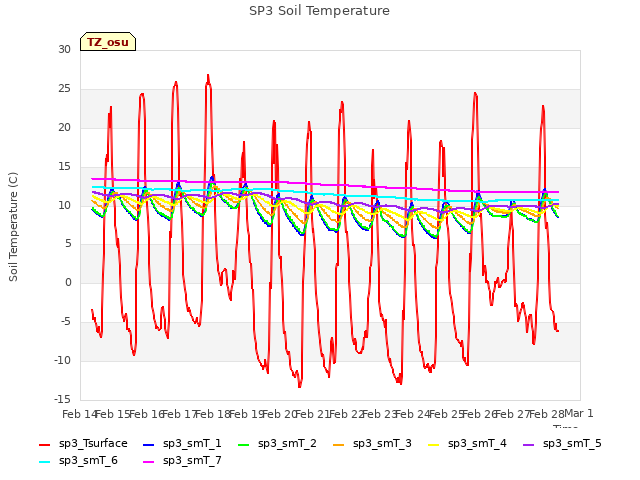The height and width of the screenshot is (480, 640).
Task: Click the Feb 20 x-axis tick label
Action: [279, 414]
